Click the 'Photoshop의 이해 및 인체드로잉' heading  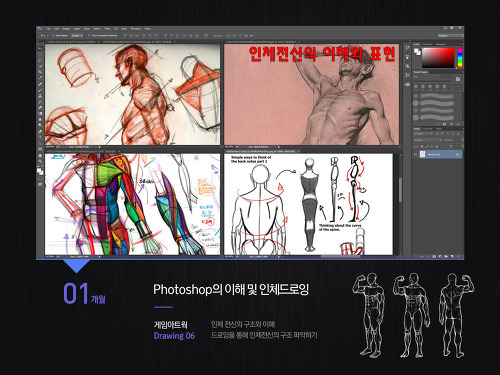tap(231, 289)
